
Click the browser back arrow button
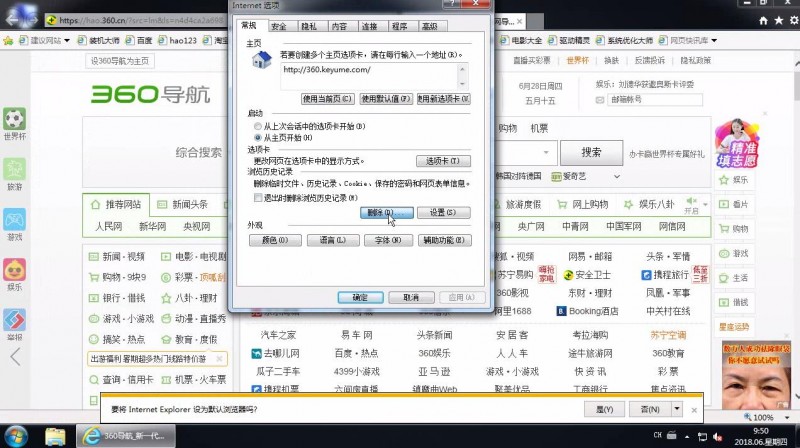[12, 20]
